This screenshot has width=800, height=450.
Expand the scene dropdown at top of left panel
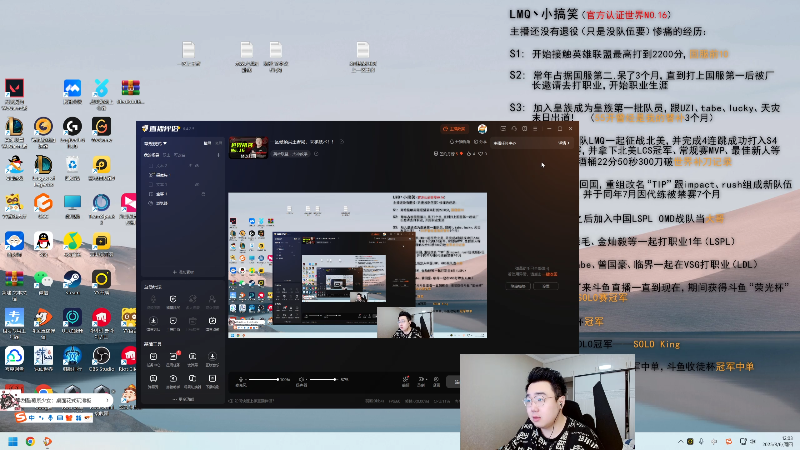[156, 143]
